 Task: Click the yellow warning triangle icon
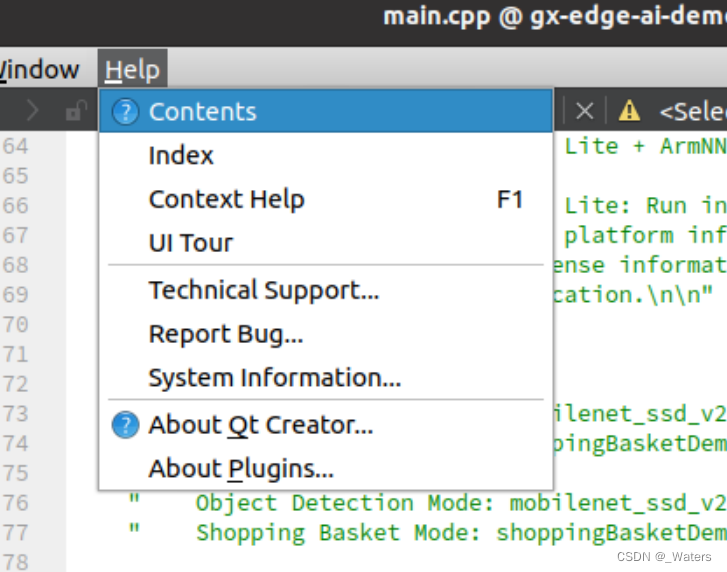click(629, 111)
